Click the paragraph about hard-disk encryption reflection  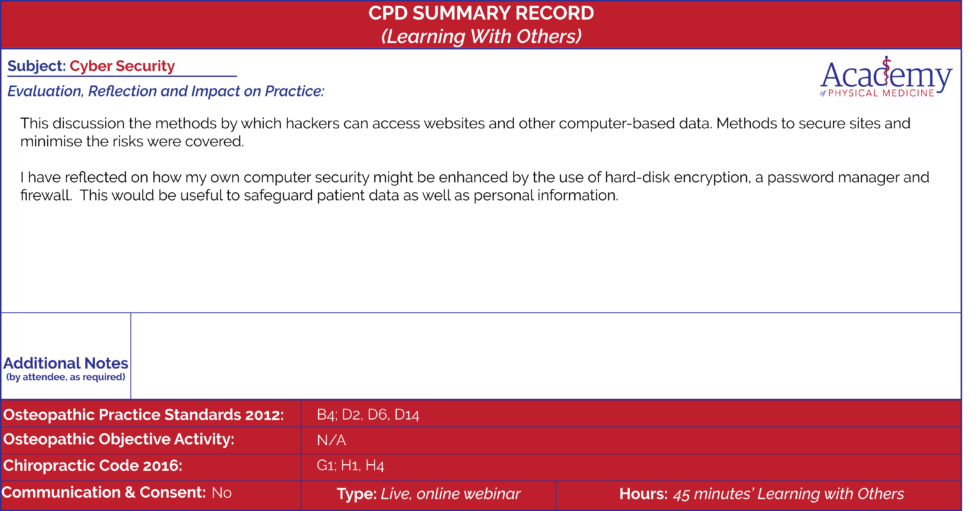point(474,186)
